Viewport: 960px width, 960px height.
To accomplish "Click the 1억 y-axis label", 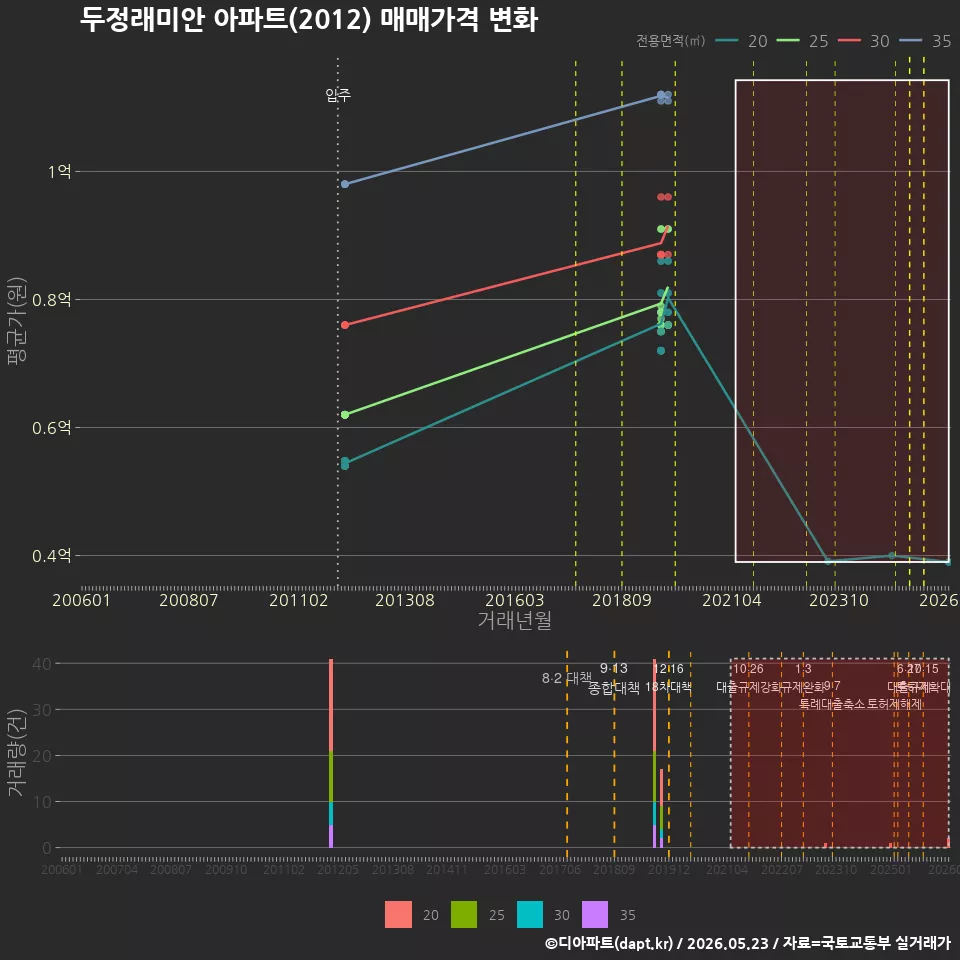I will pos(59,171).
